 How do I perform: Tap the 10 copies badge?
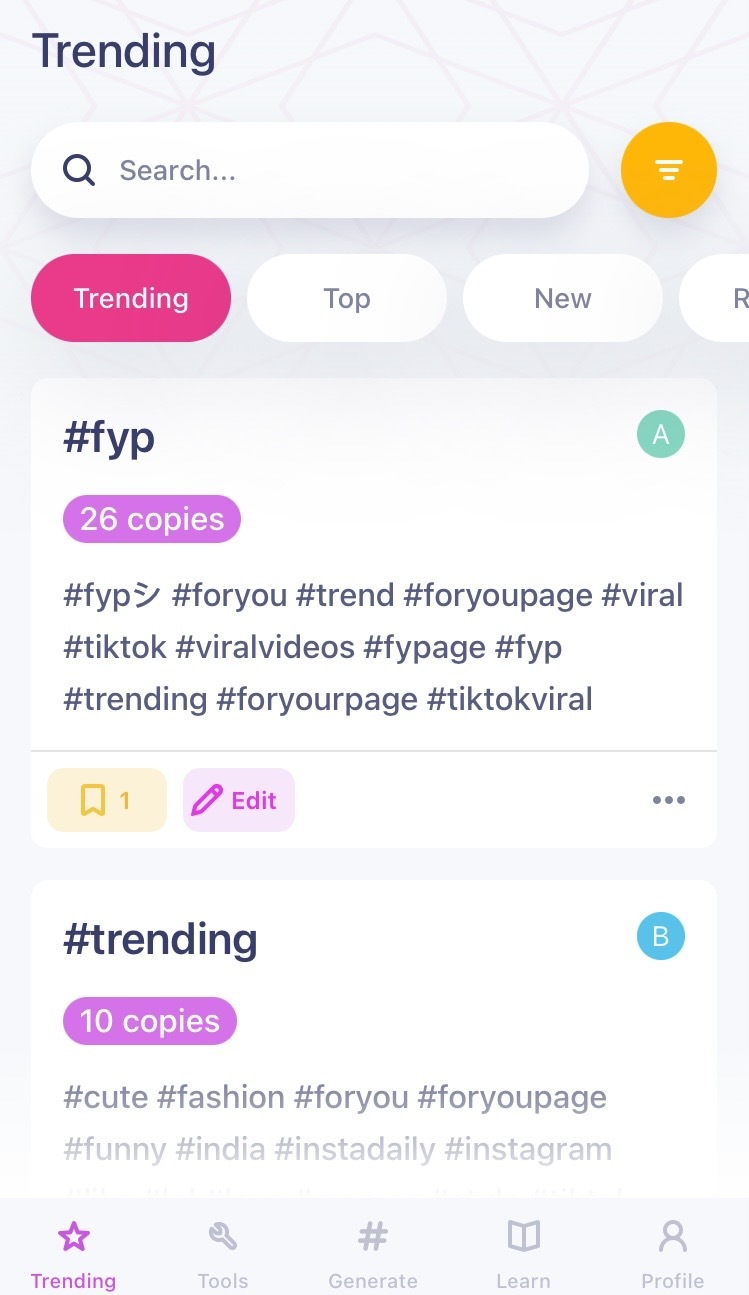150,1021
